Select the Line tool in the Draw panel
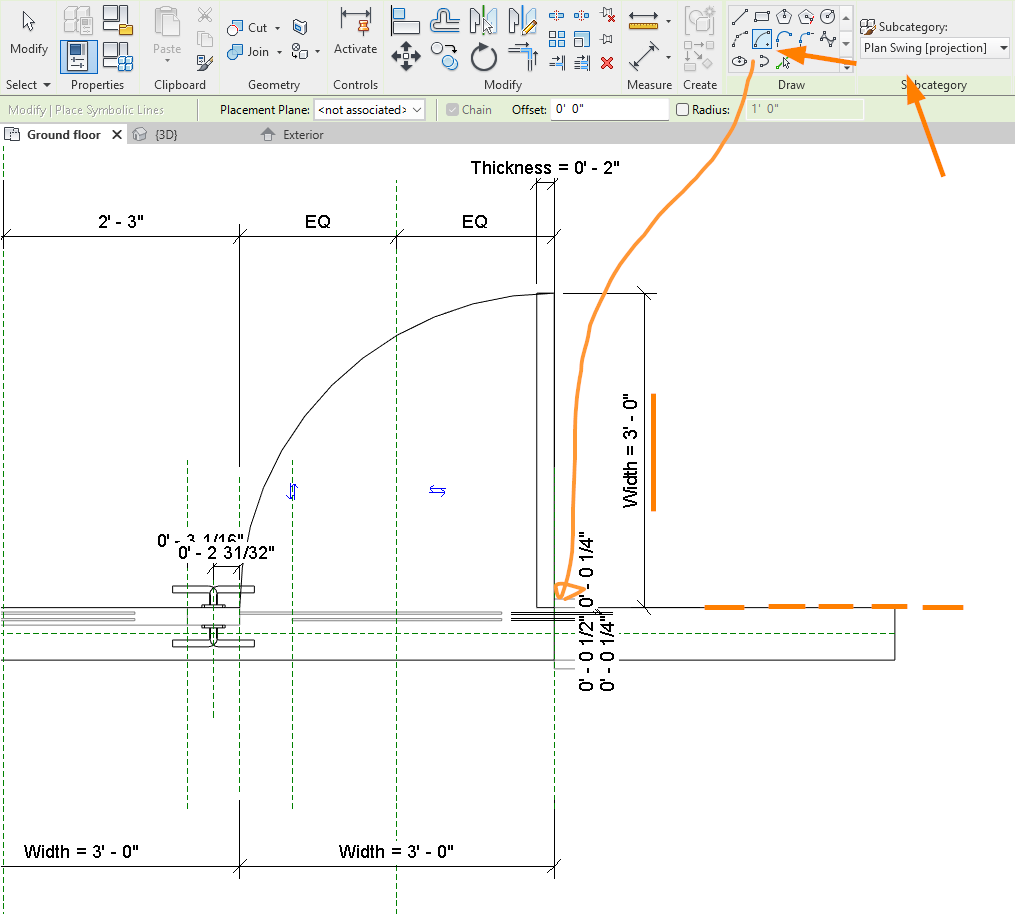 coord(740,16)
